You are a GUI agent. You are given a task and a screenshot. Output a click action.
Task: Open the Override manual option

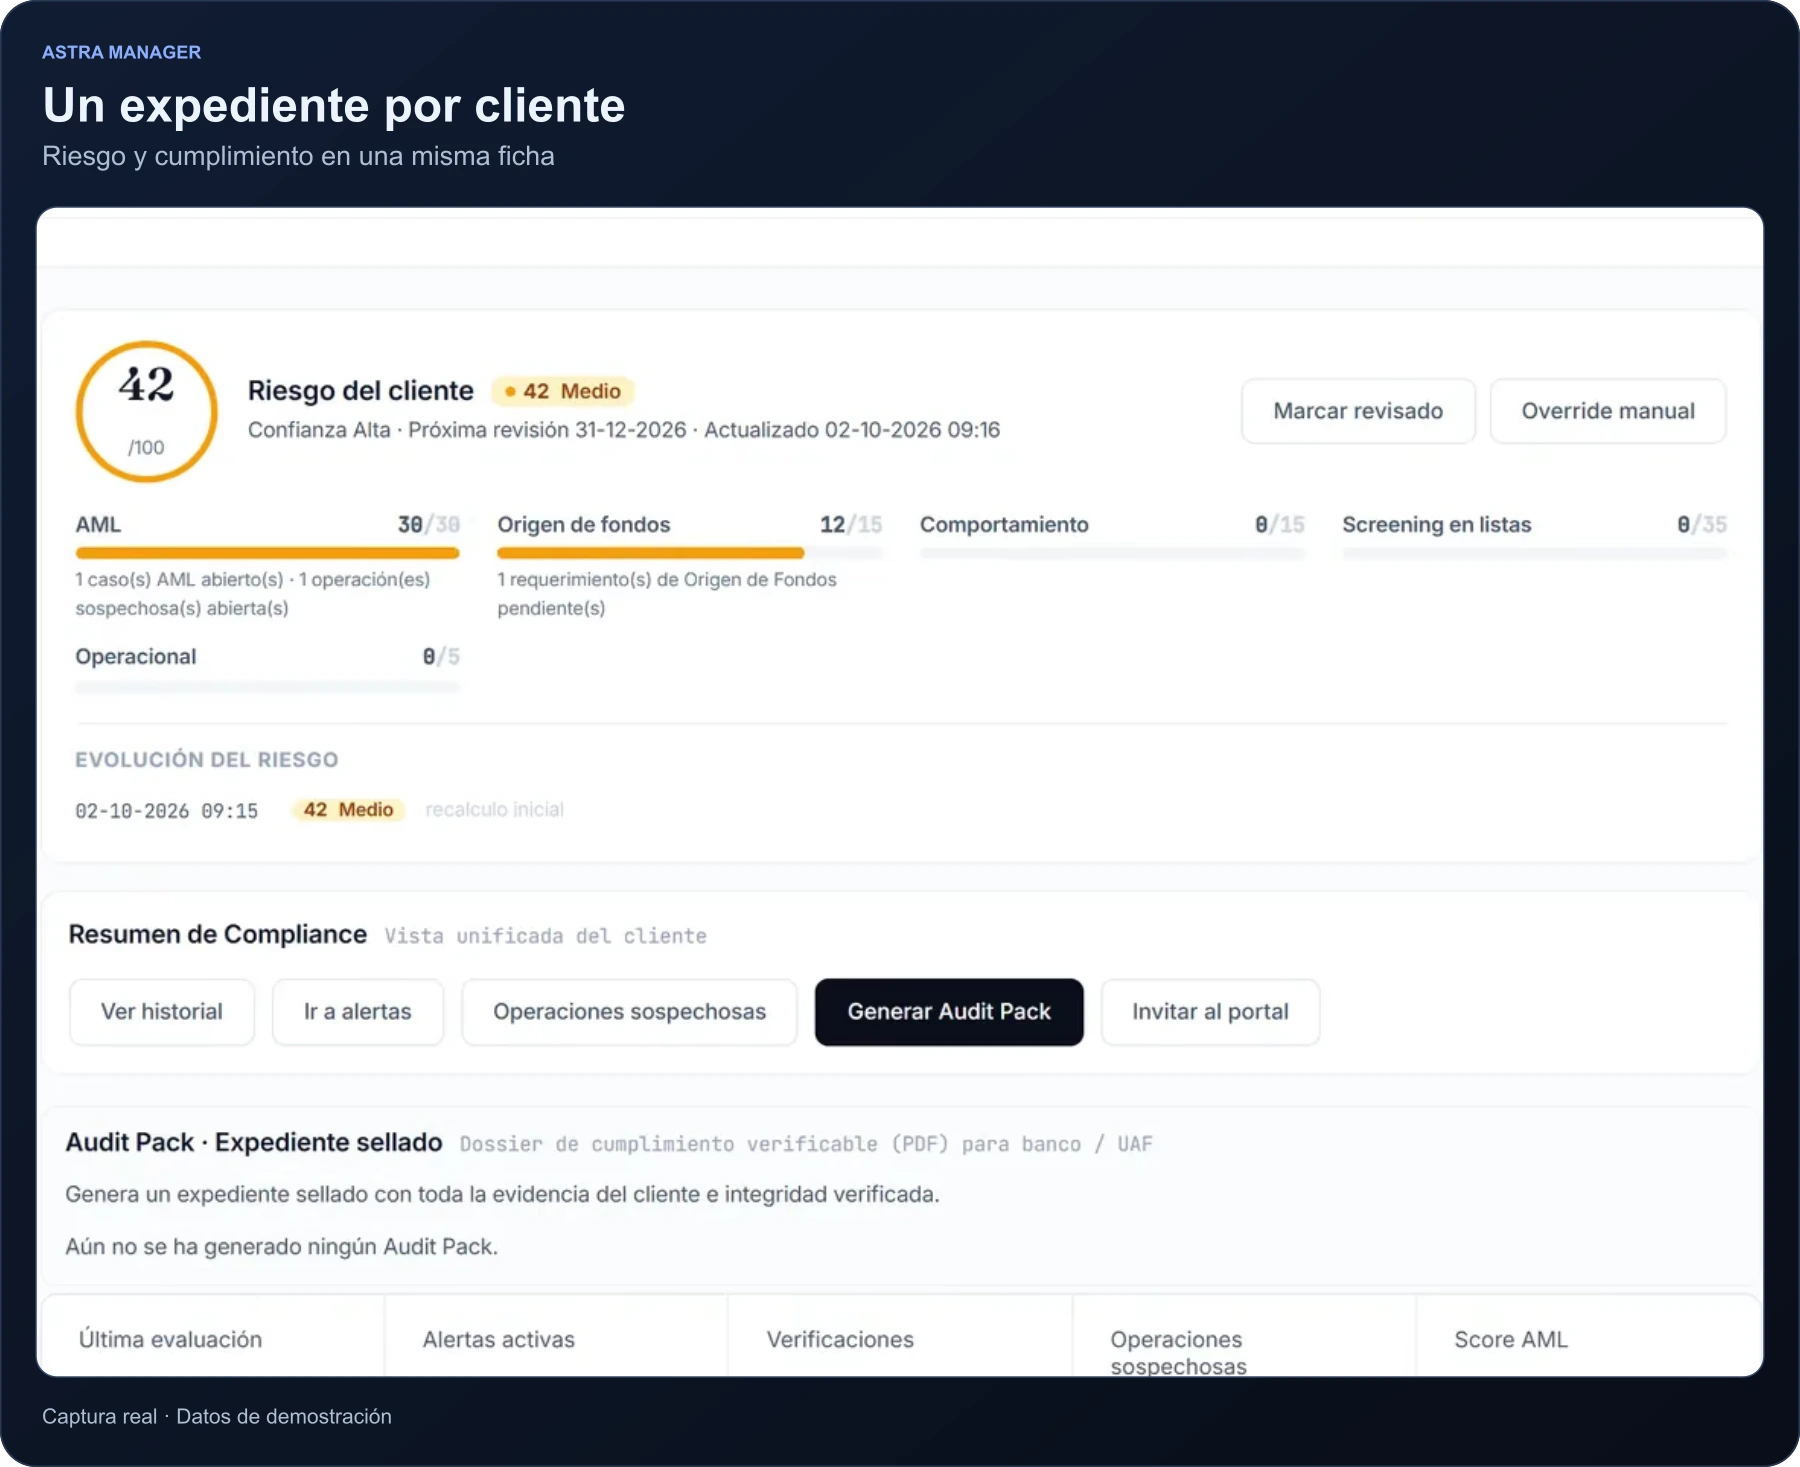click(x=1608, y=411)
